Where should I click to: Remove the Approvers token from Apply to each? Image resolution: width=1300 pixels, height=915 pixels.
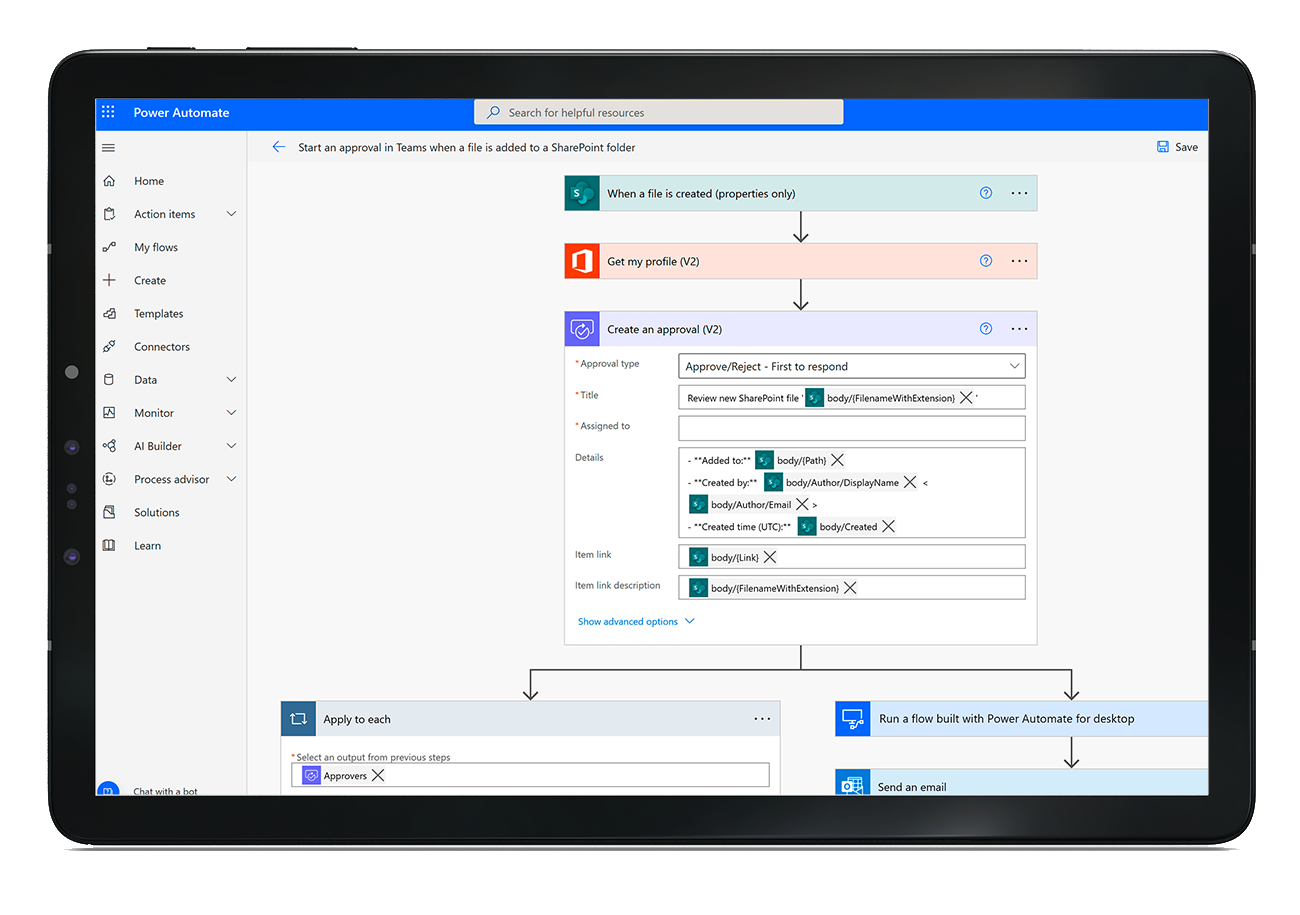378,776
